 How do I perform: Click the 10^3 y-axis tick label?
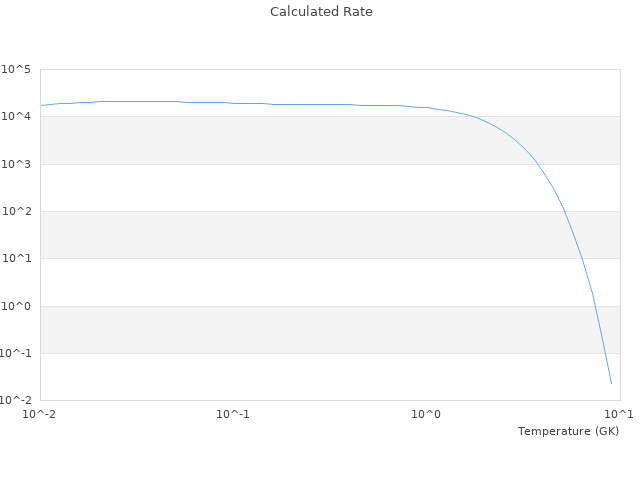[x=16, y=164]
